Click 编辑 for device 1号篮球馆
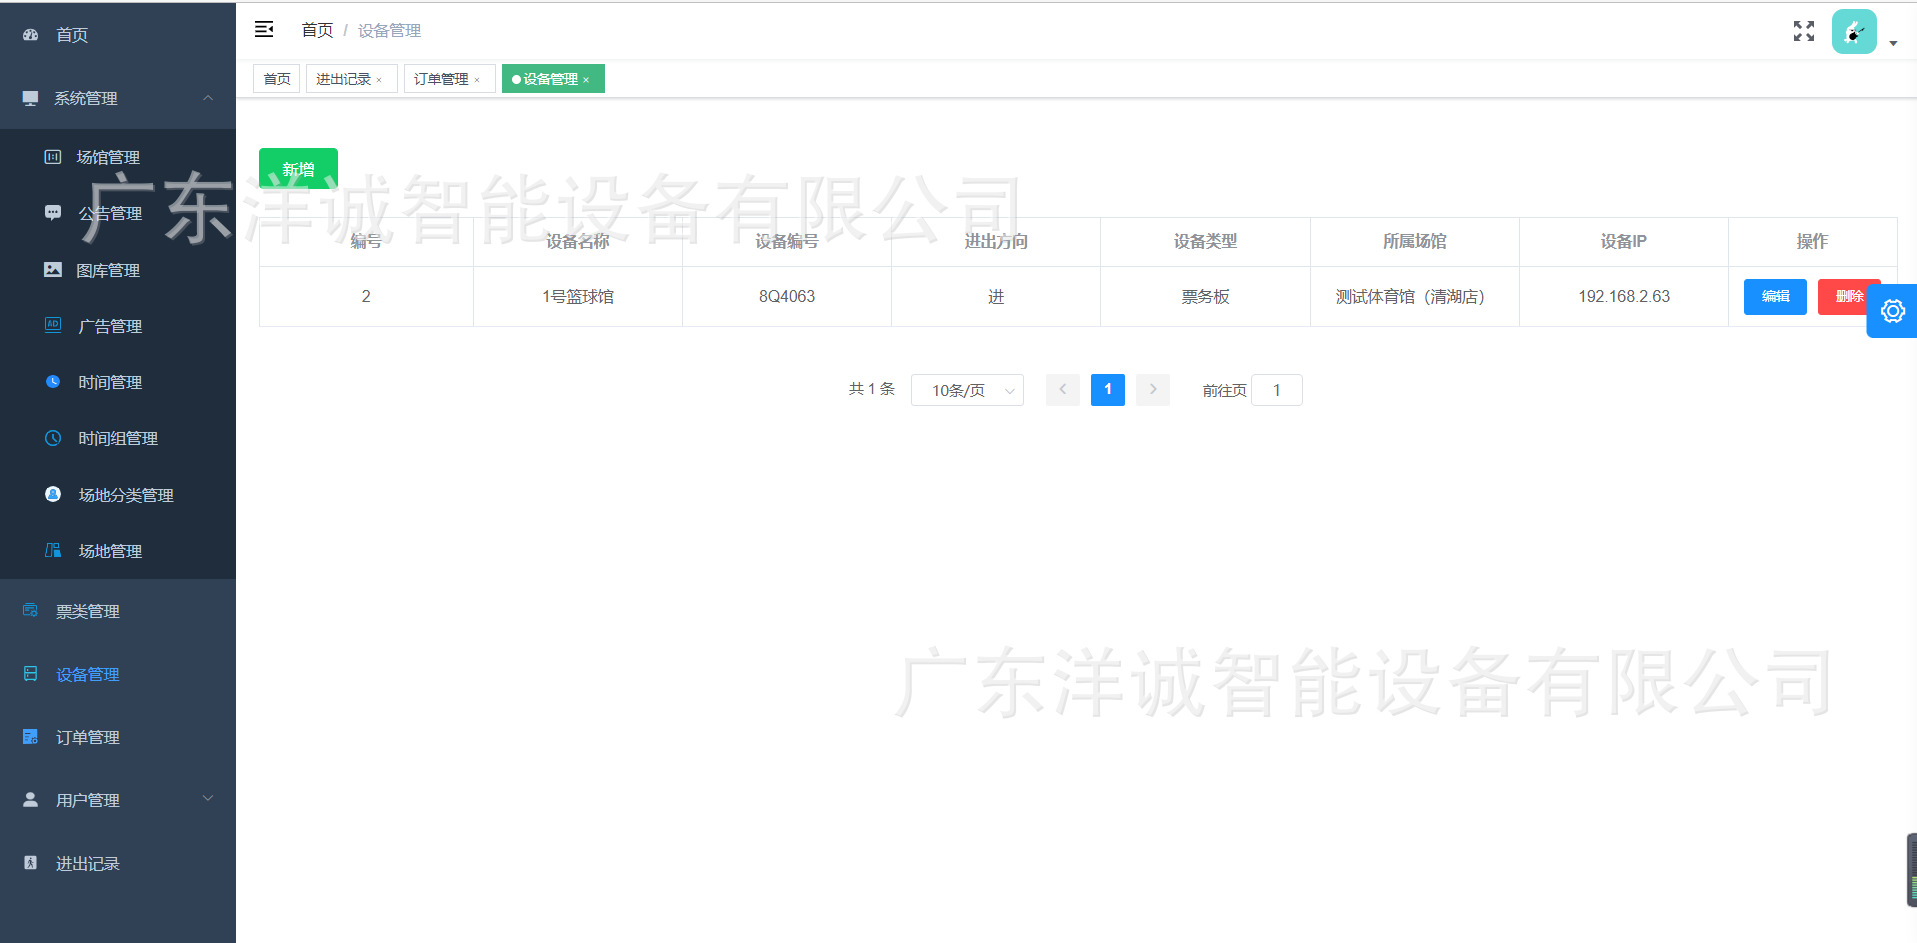Viewport: 1917px width, 943px height. tap(1773, 296)
